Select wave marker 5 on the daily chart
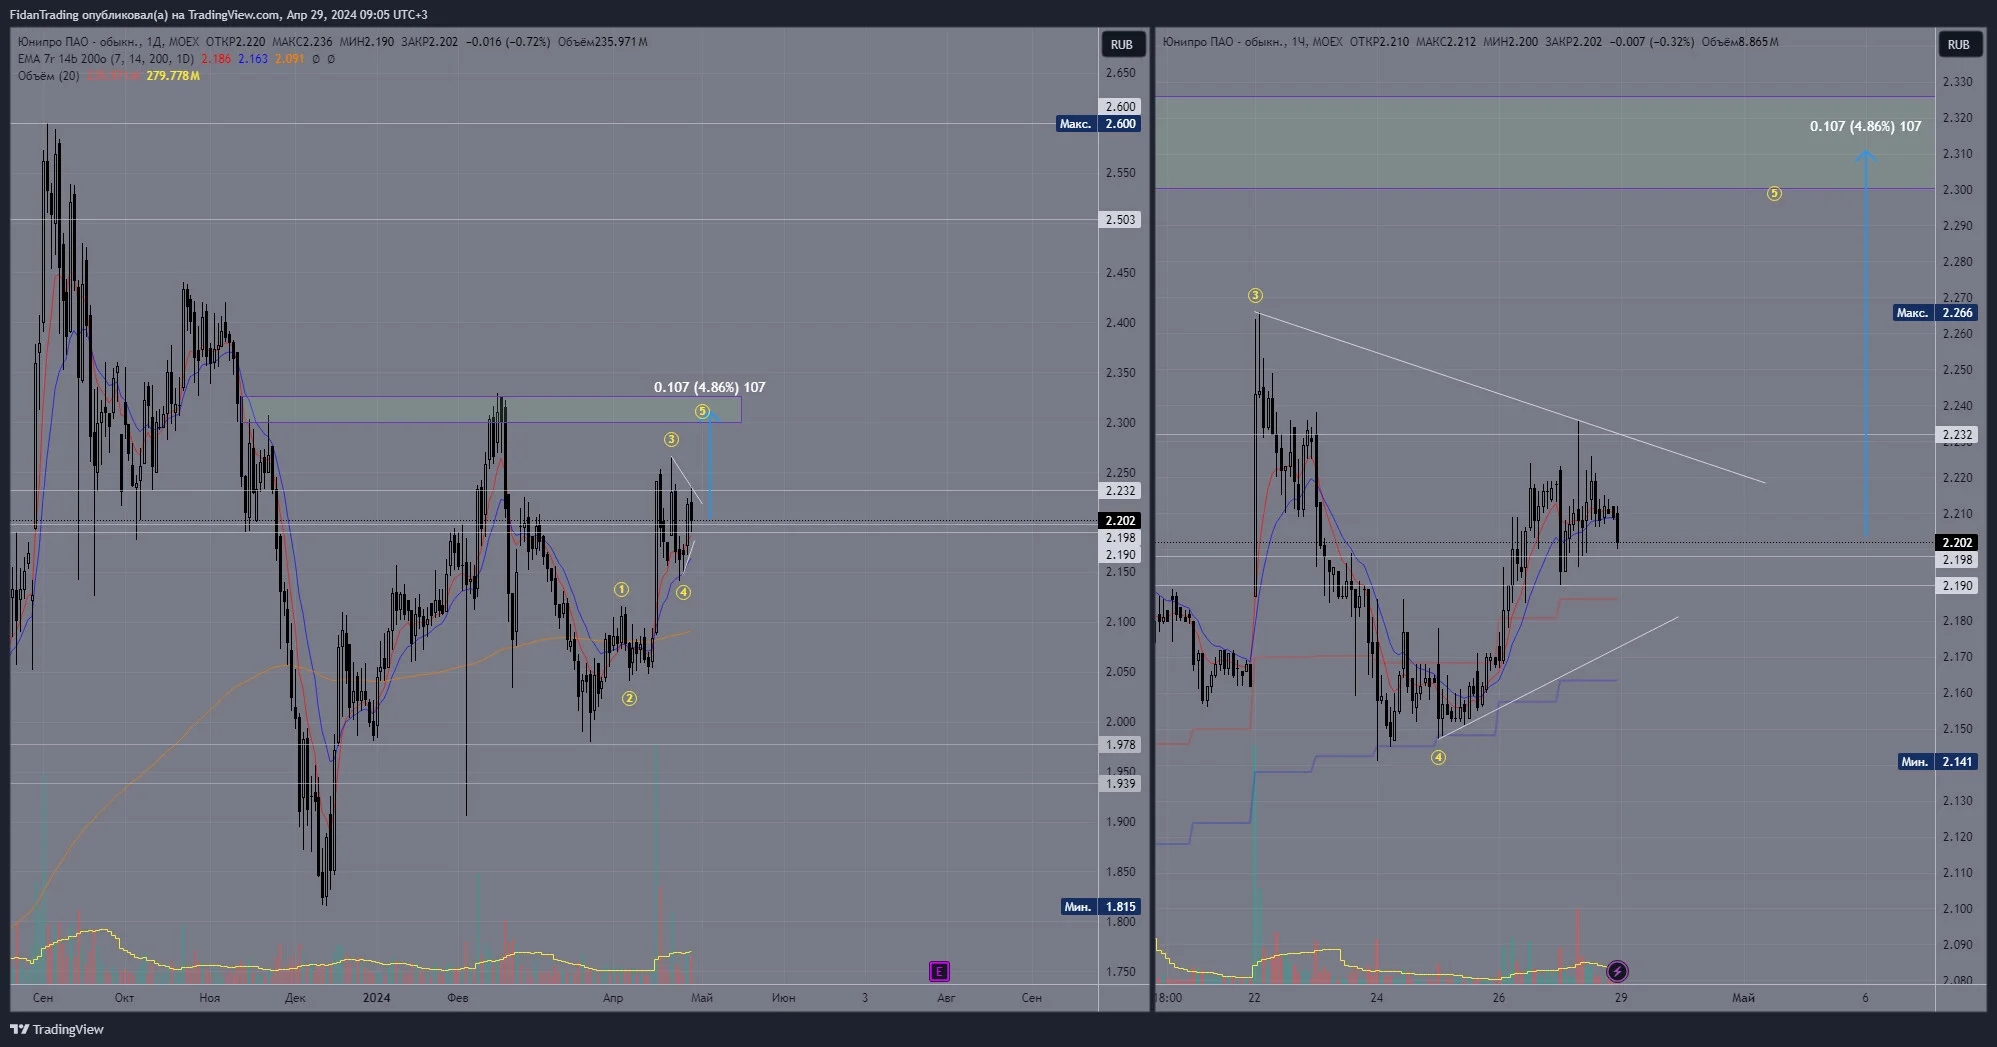The height and width of the screenshot is (1047, 1997). (x=702, y=411)
